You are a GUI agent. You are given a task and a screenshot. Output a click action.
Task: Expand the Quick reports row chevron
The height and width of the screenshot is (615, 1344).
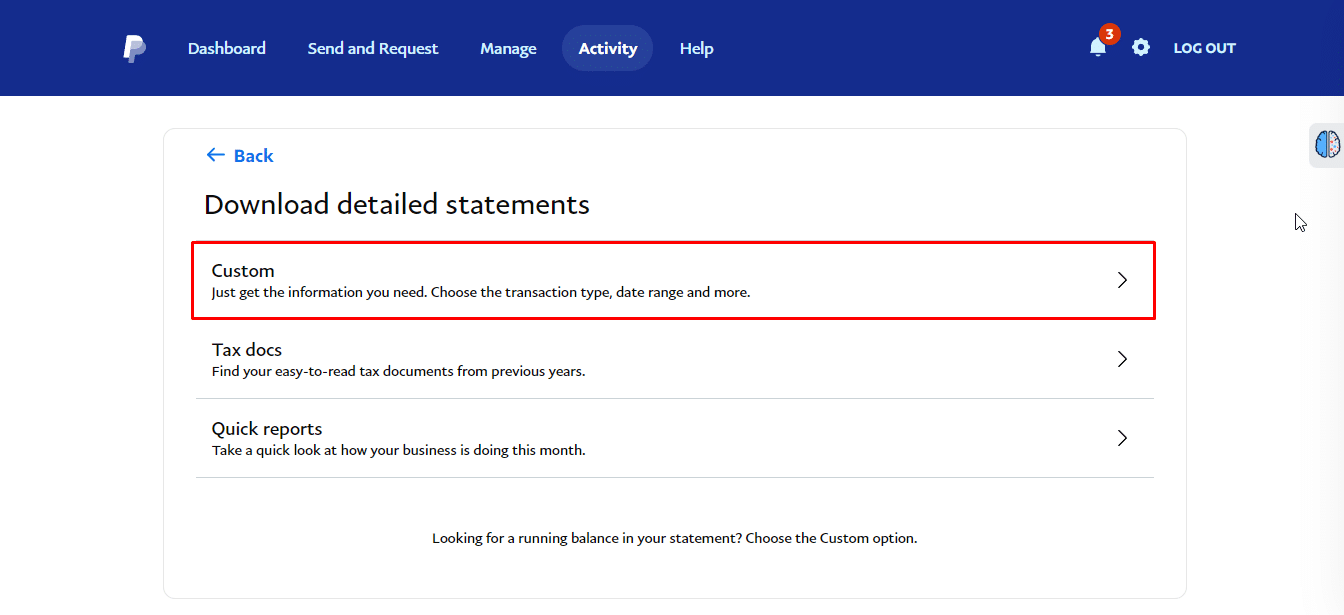pyautogui.click(x=1122, y=438)
